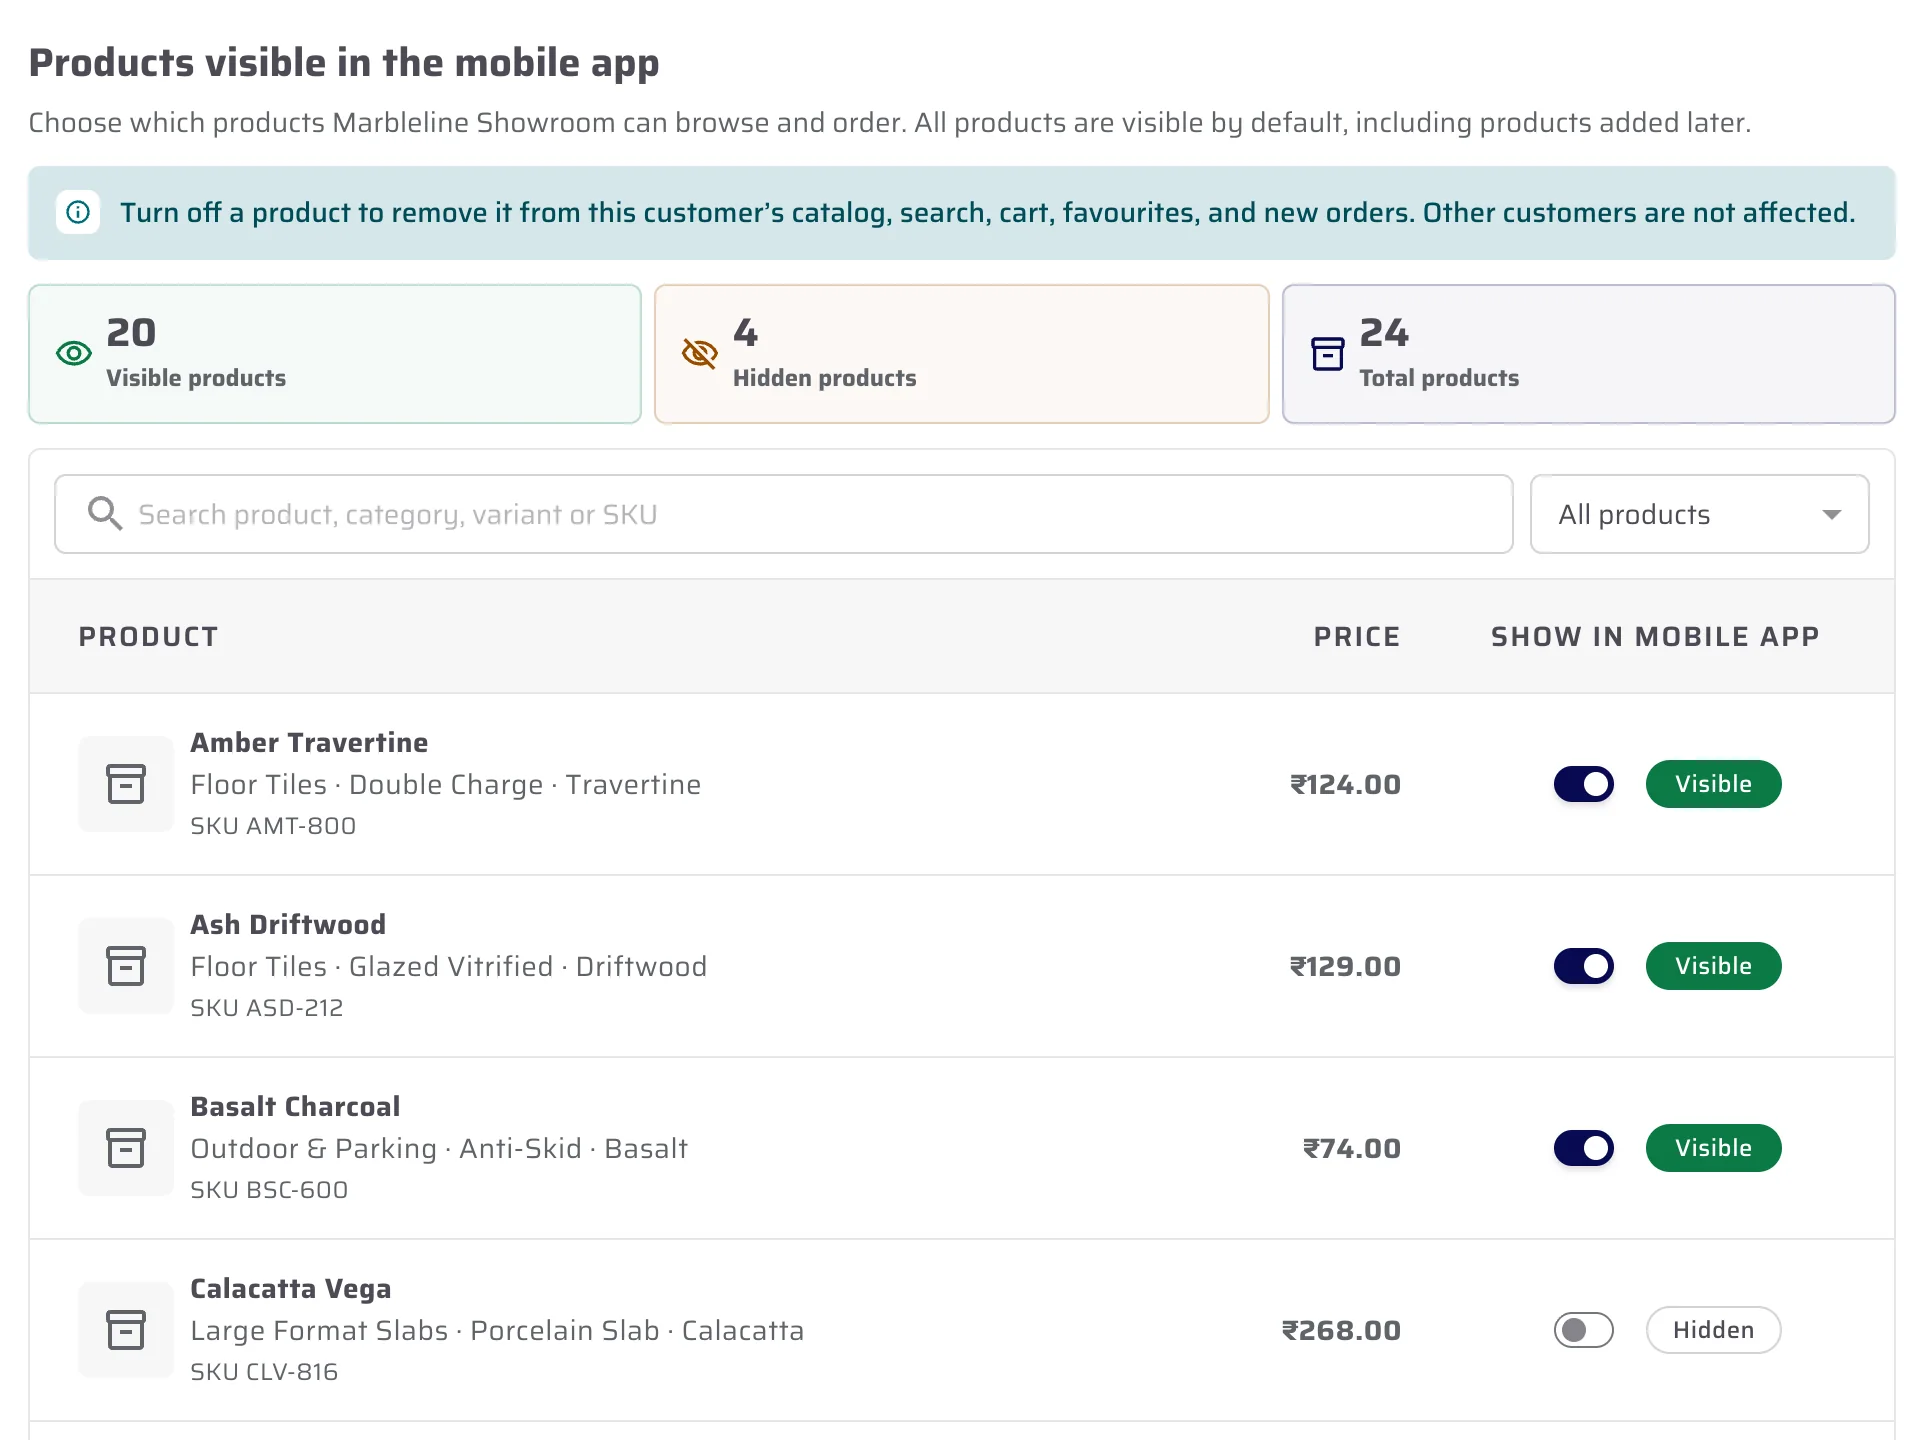Click the PRODUCT column header

point(148,637)
